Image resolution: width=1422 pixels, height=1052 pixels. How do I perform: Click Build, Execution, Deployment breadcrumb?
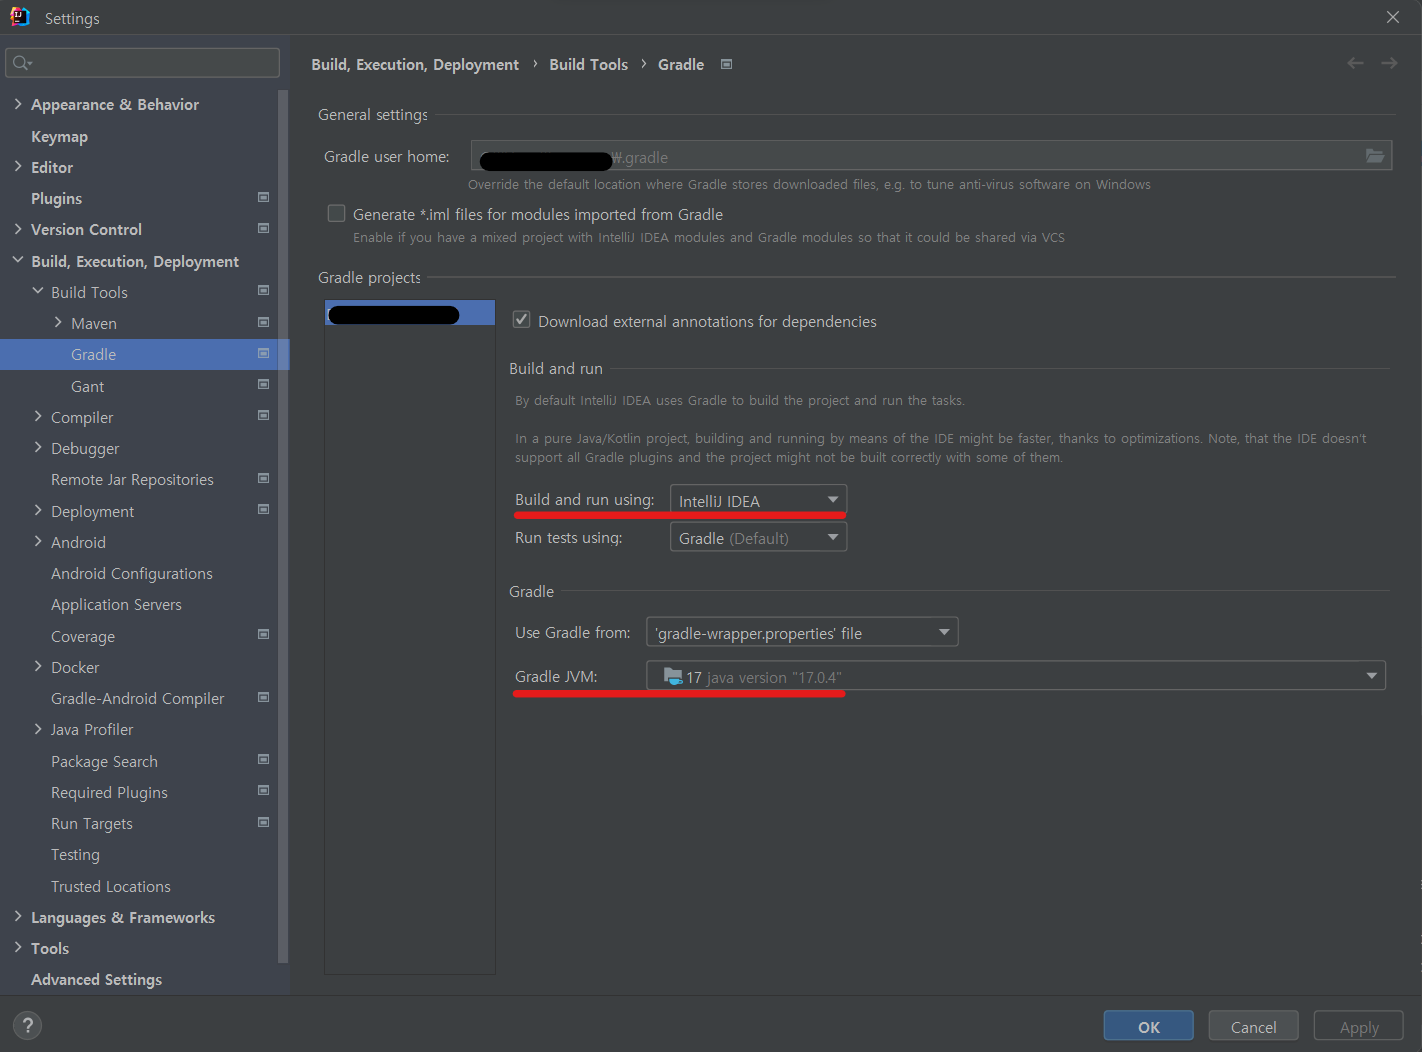(415, 64)
